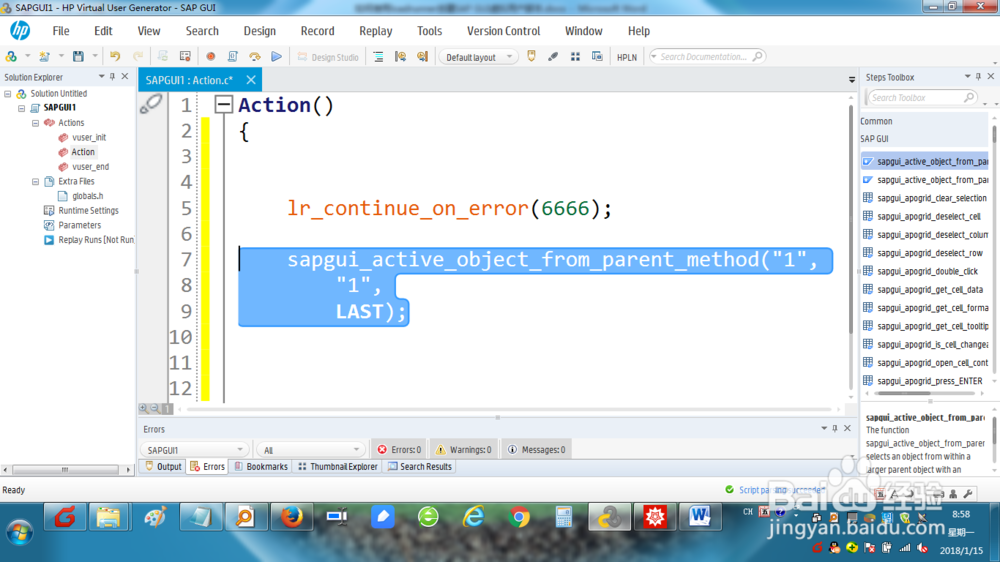Select sapgui_apogrid_double_click step
The height and width of the screenshot is (562, 1000).
pos(925,271)
